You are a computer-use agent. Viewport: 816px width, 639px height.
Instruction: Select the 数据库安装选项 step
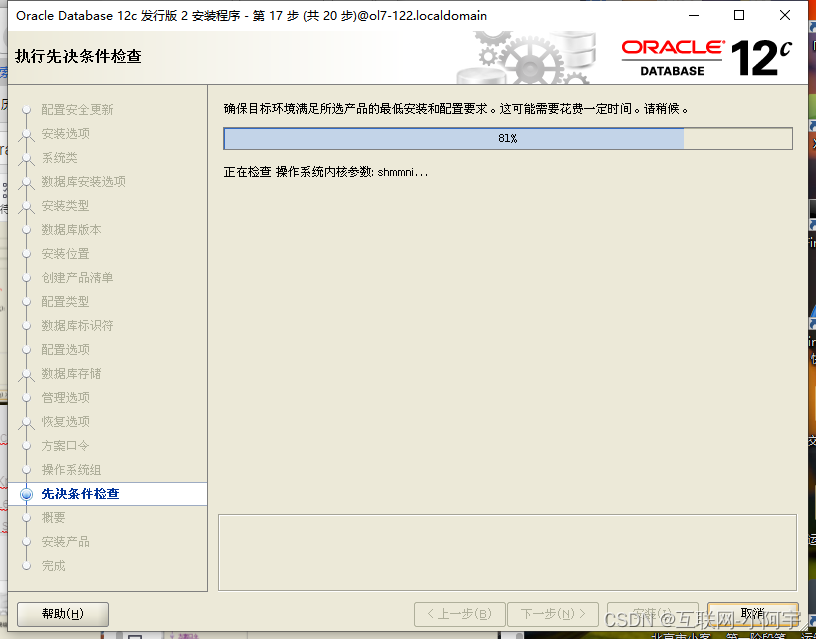pyautogui.click(x=83, y=182)
